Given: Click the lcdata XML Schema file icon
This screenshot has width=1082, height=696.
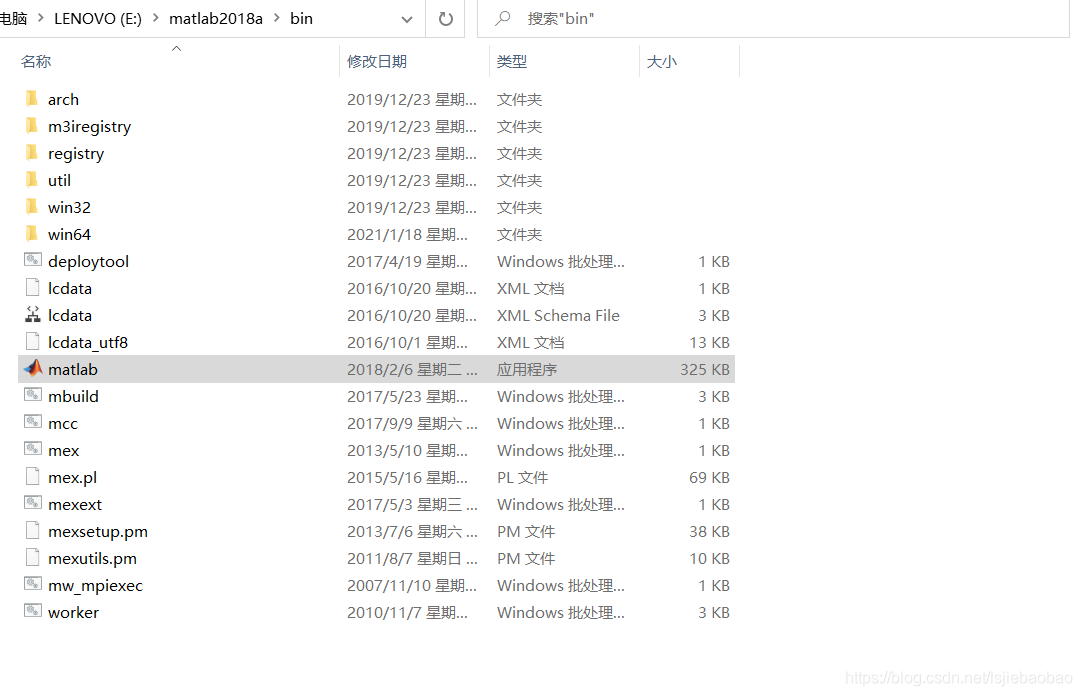Looking at the screenshot, I should (32, 315).
